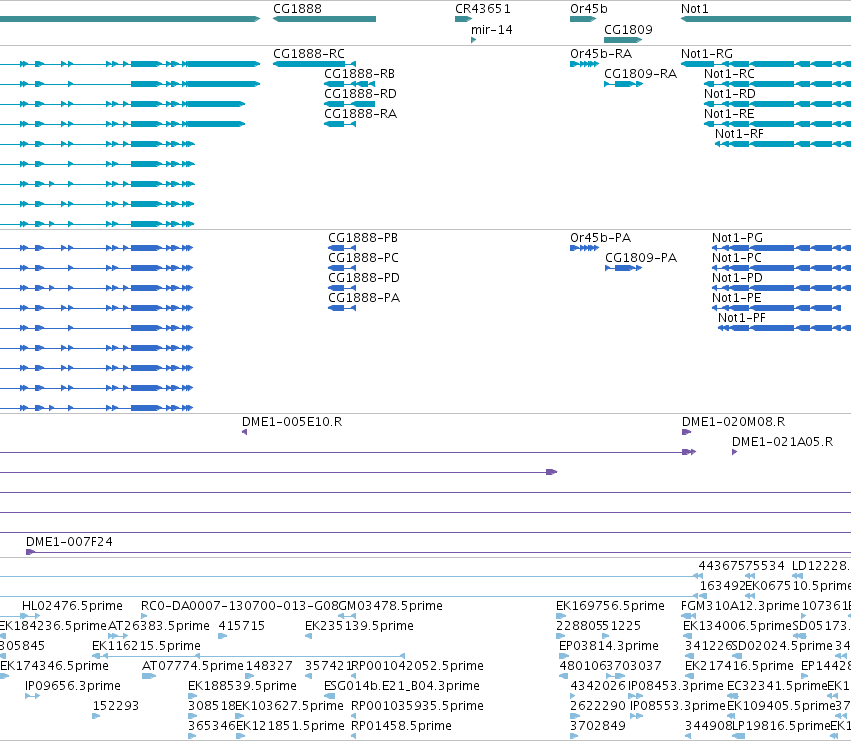This screenshot has width=851, height=741.
Task: Select transcript CG1809-RA
Action: (624, 84)
